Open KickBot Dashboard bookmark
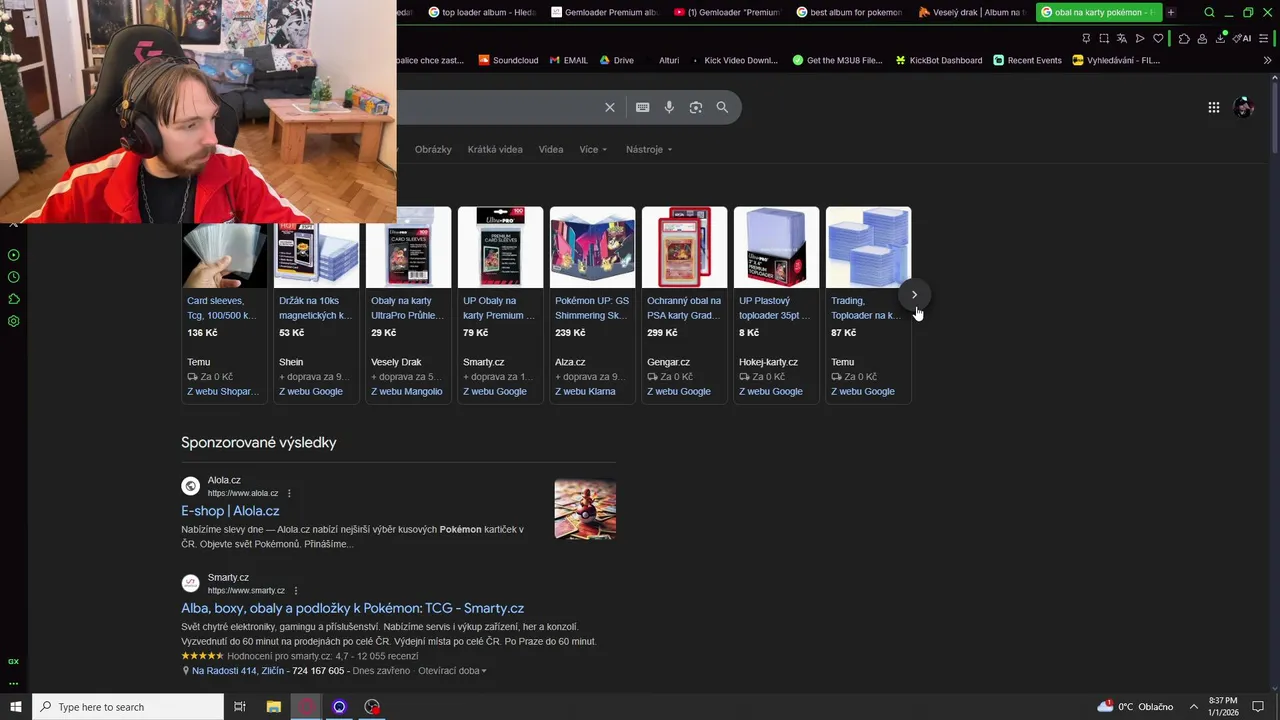 pyautogui.click(x=938, y=60)
